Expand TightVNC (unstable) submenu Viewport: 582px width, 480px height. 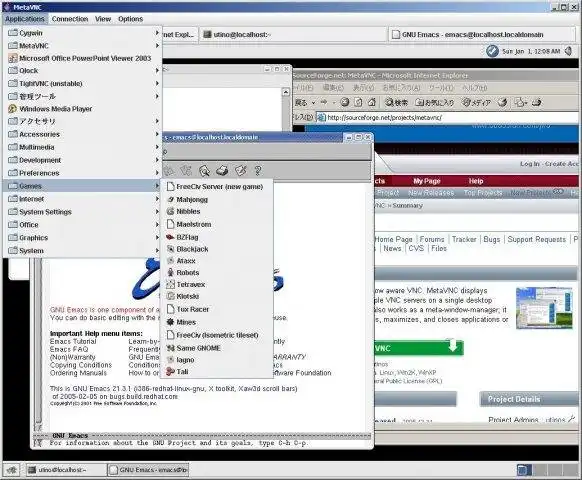tap(83, 84)
